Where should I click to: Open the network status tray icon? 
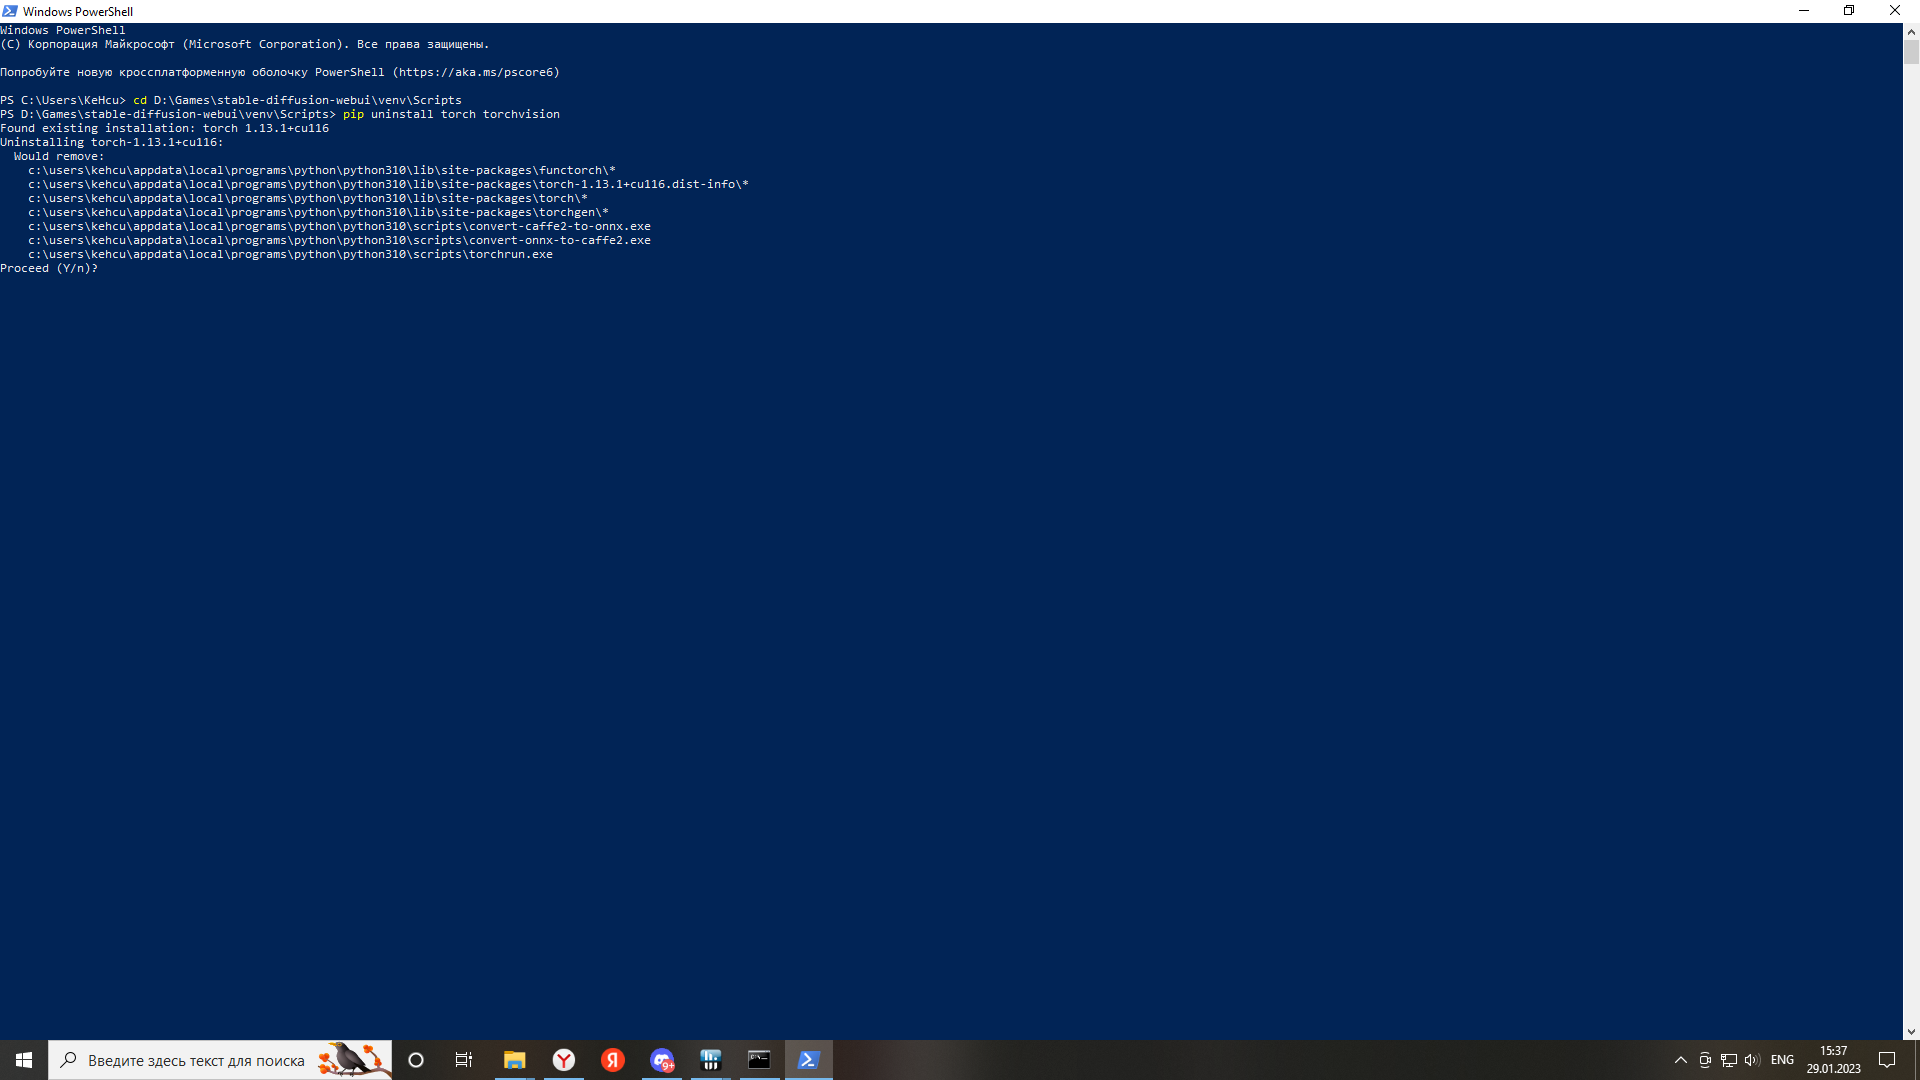(x=1729, y=1060)
